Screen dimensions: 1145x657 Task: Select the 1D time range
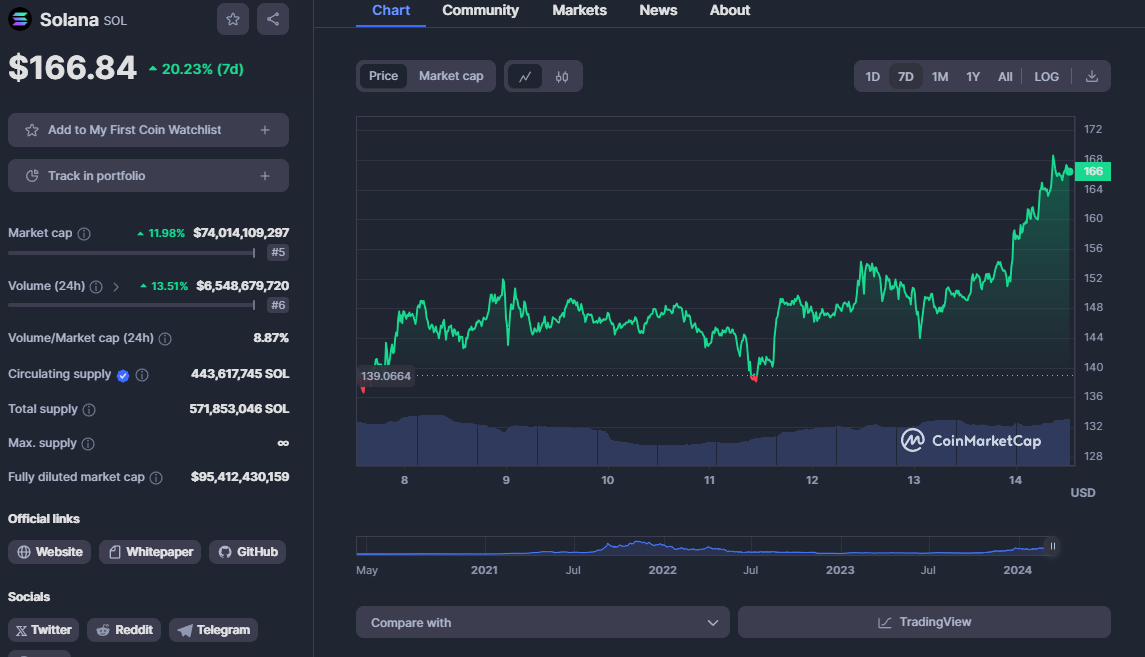872,77
